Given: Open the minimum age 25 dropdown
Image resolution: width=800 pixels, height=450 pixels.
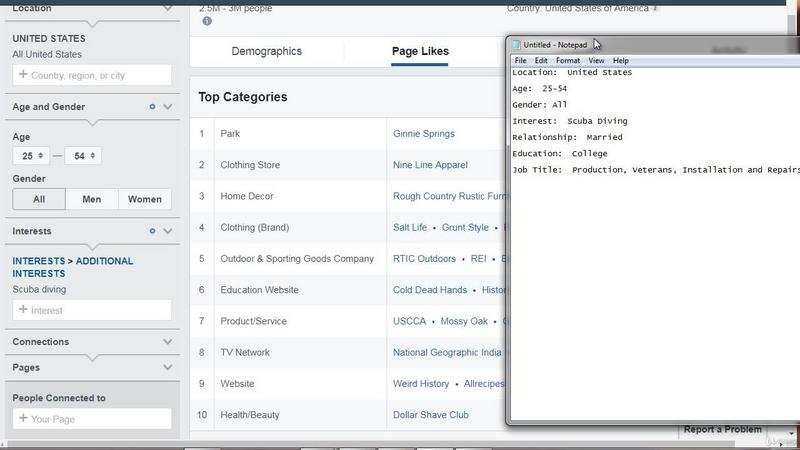Looking at the screenshot, I should coord(31,156).
